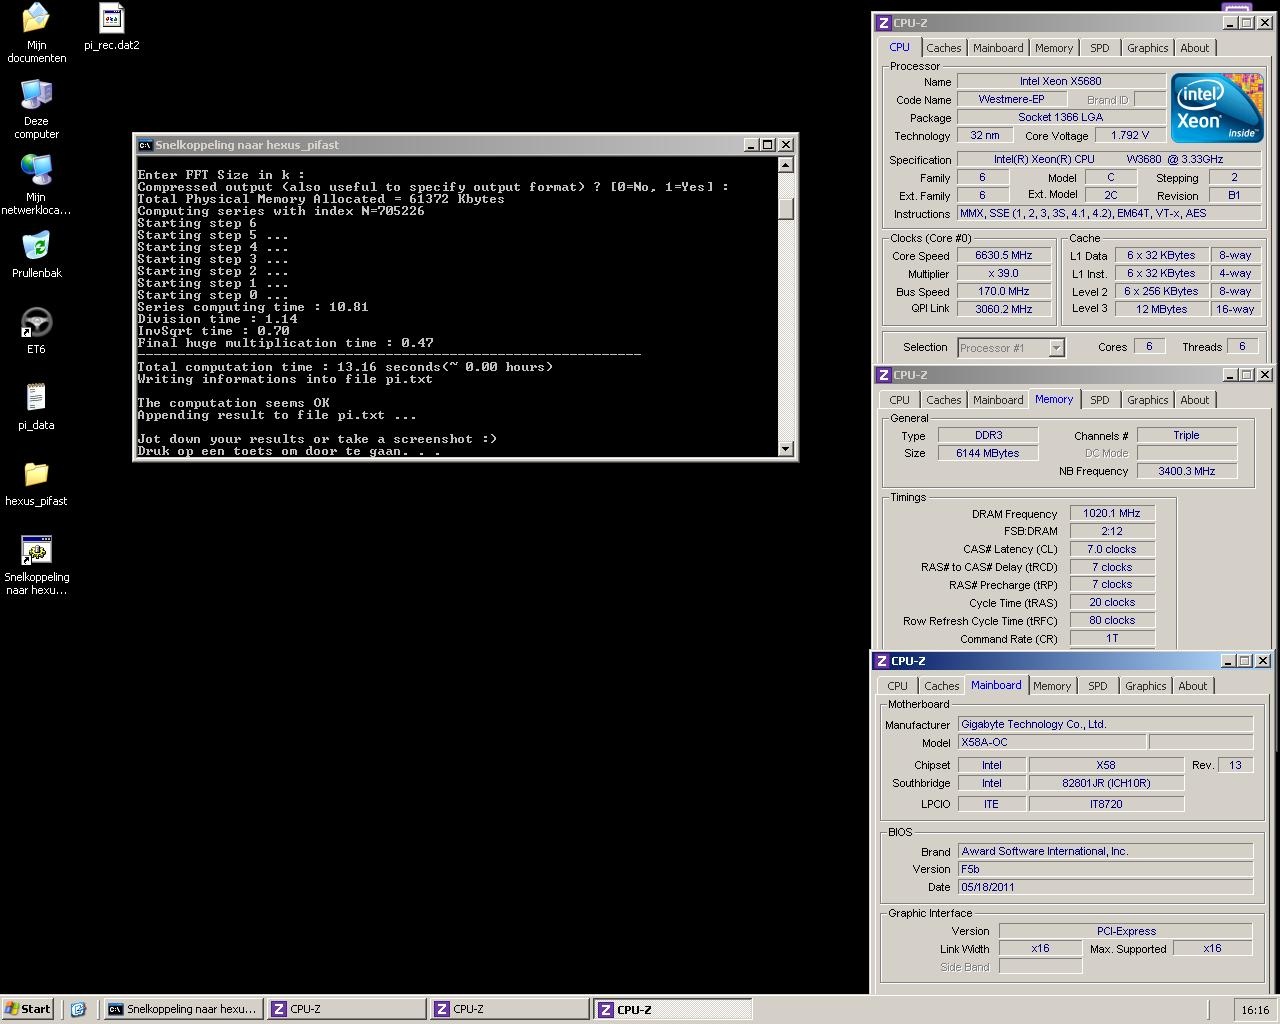Click the Snelkoppeling naar hexus taskbar button

coord(183,1009)
